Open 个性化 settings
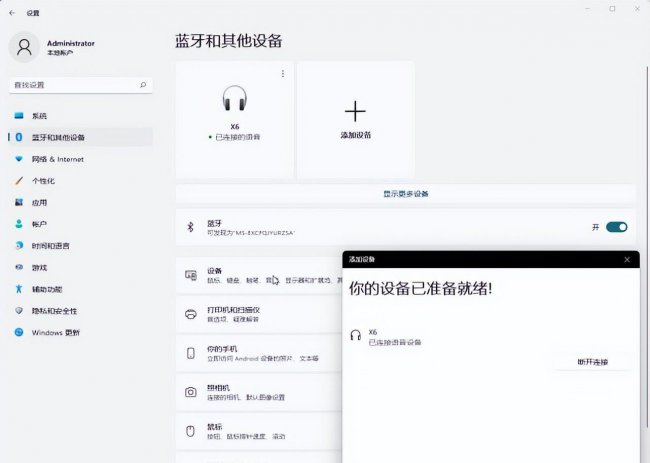 pos(80,181)
